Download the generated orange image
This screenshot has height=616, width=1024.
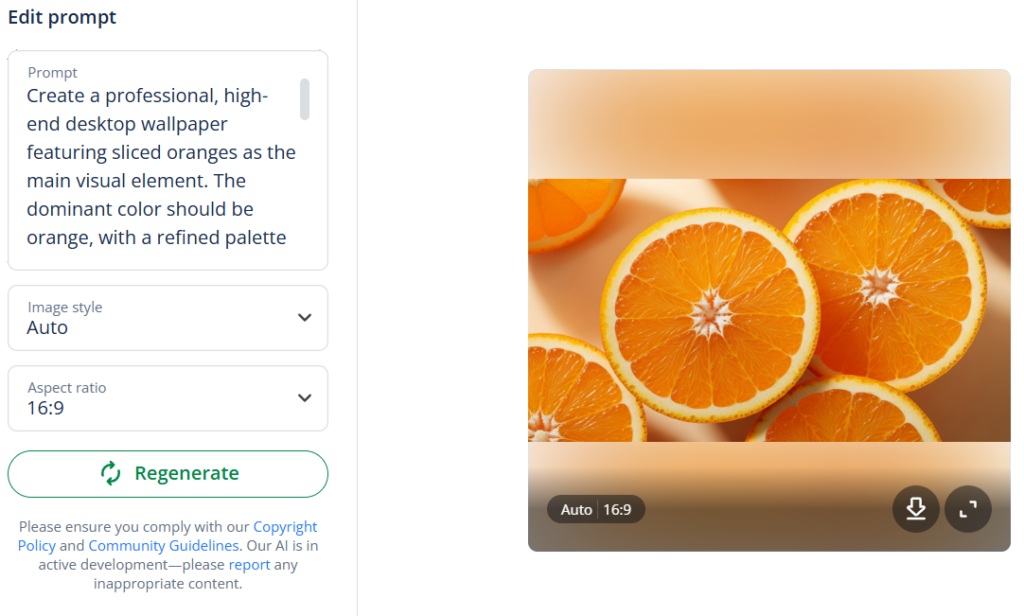[916, 509]
